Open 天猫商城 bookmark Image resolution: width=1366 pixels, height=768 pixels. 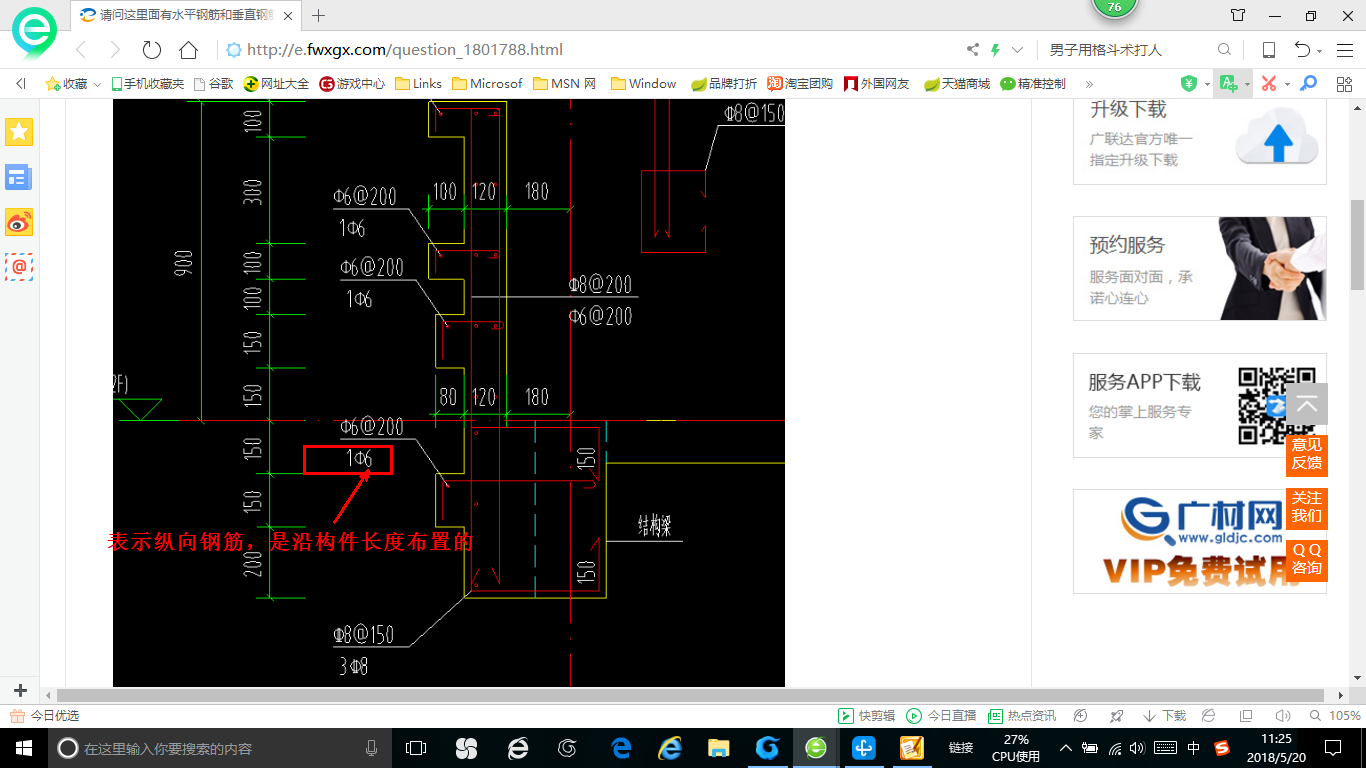957,84
